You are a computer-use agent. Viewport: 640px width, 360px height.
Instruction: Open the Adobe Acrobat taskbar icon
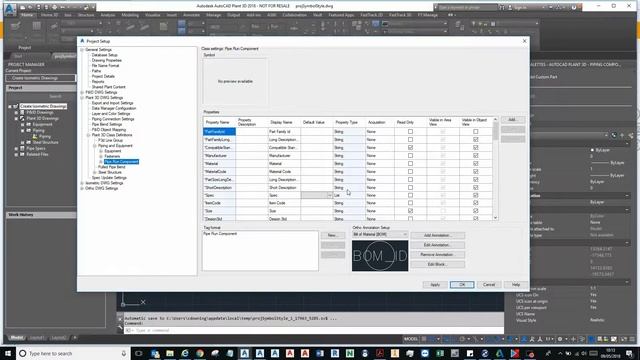tap(380, 353)
